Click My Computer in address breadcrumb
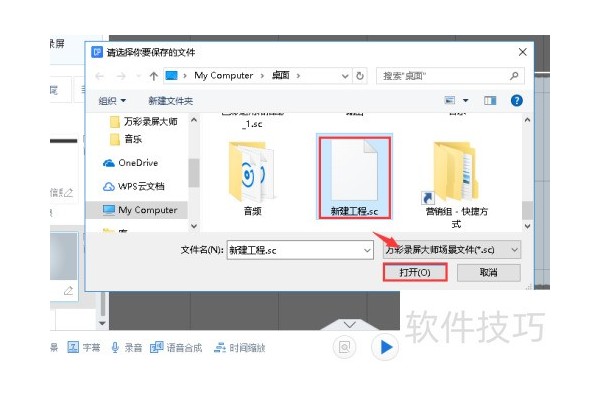 point(223,76)
